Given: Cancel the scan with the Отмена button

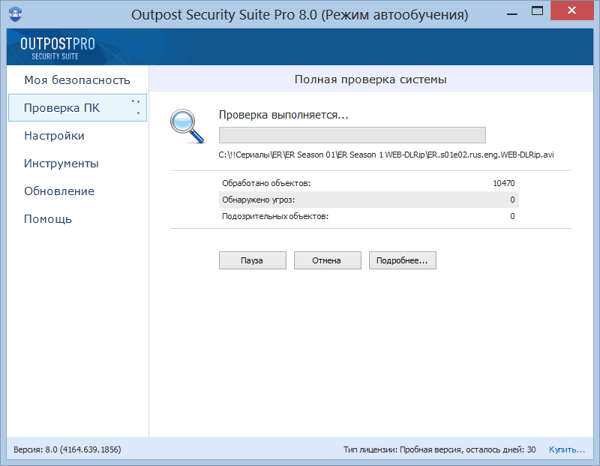Looking at the screenshot, I should click(327, 260).
